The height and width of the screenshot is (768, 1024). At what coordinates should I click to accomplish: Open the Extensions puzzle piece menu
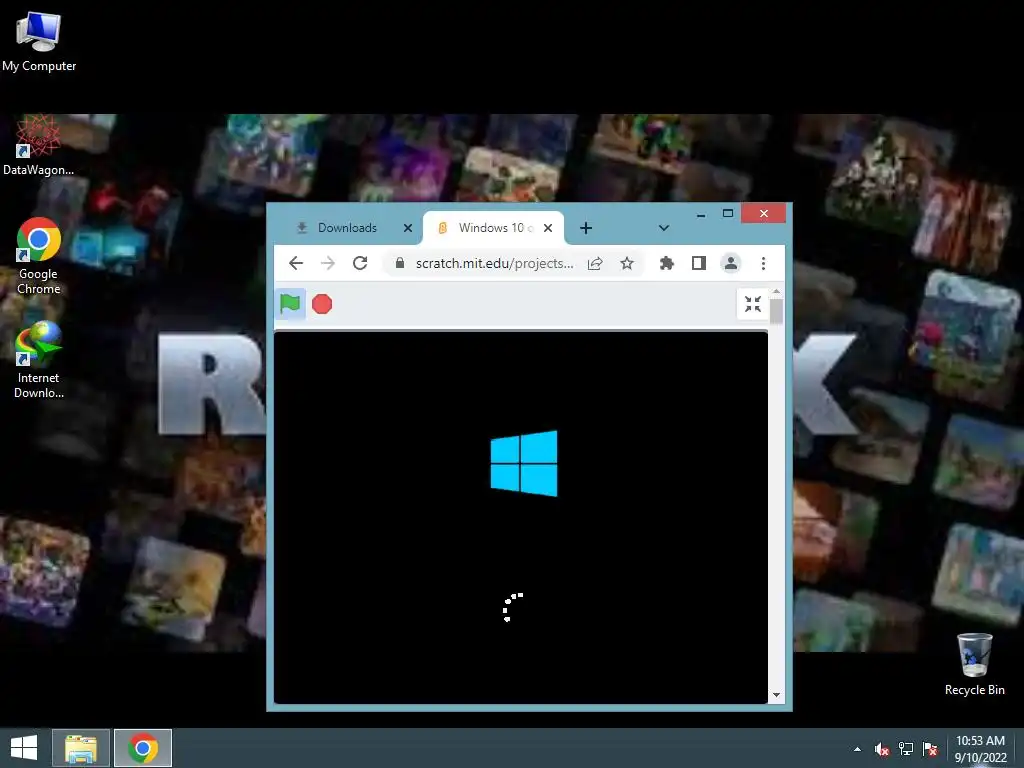click(x=666, y=263)
